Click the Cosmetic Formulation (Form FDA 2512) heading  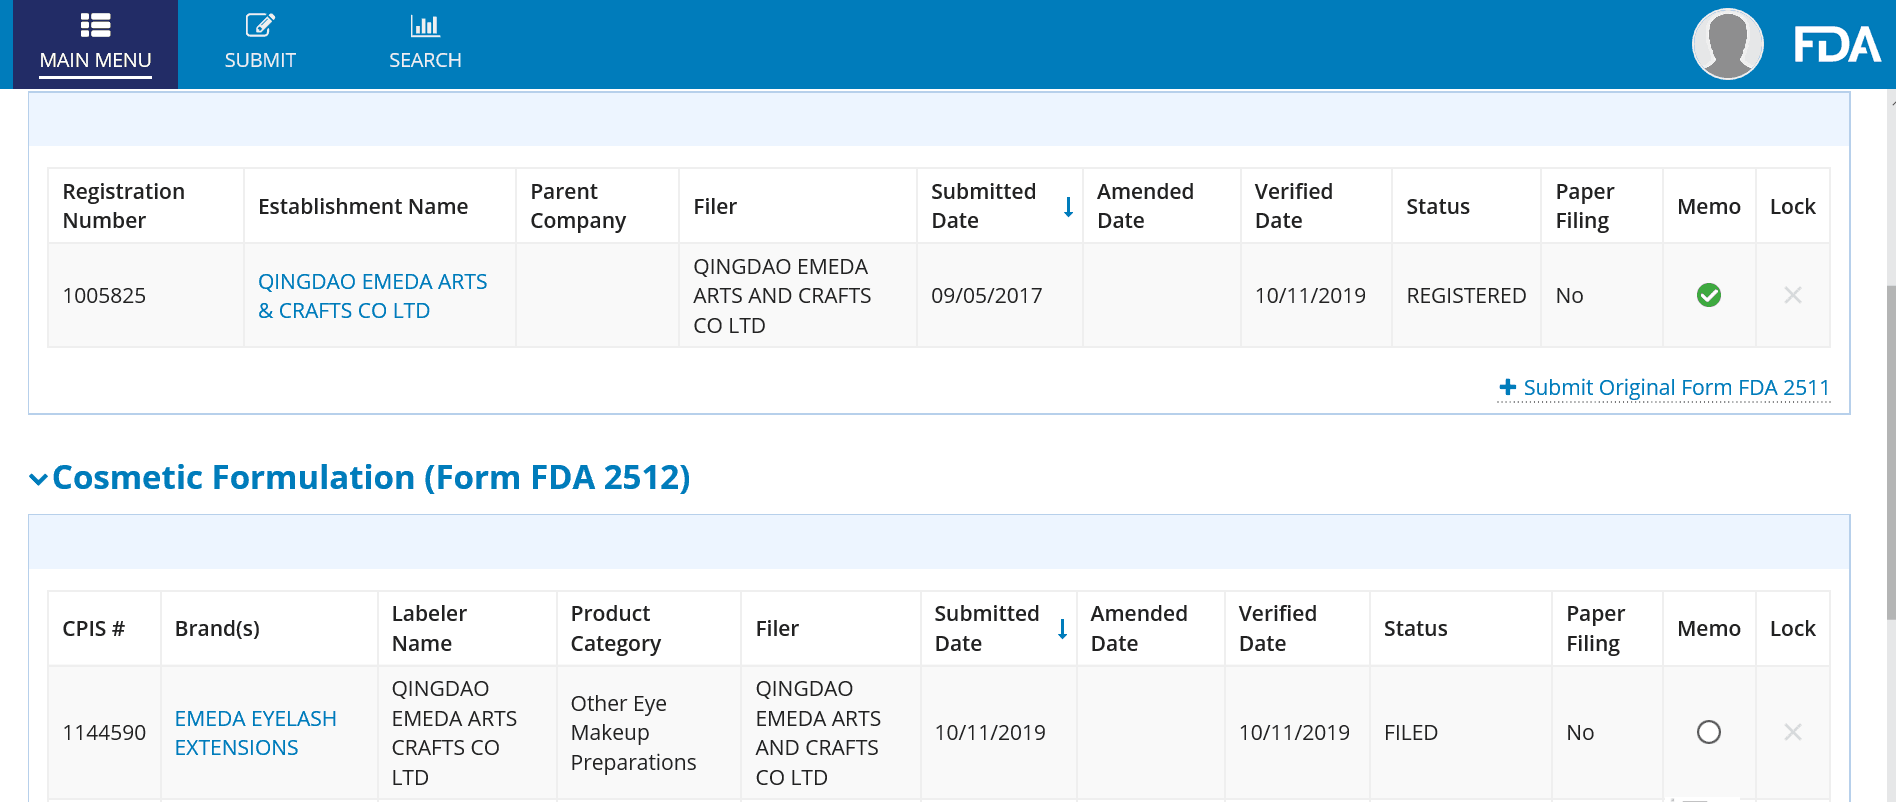pos(371,477)
